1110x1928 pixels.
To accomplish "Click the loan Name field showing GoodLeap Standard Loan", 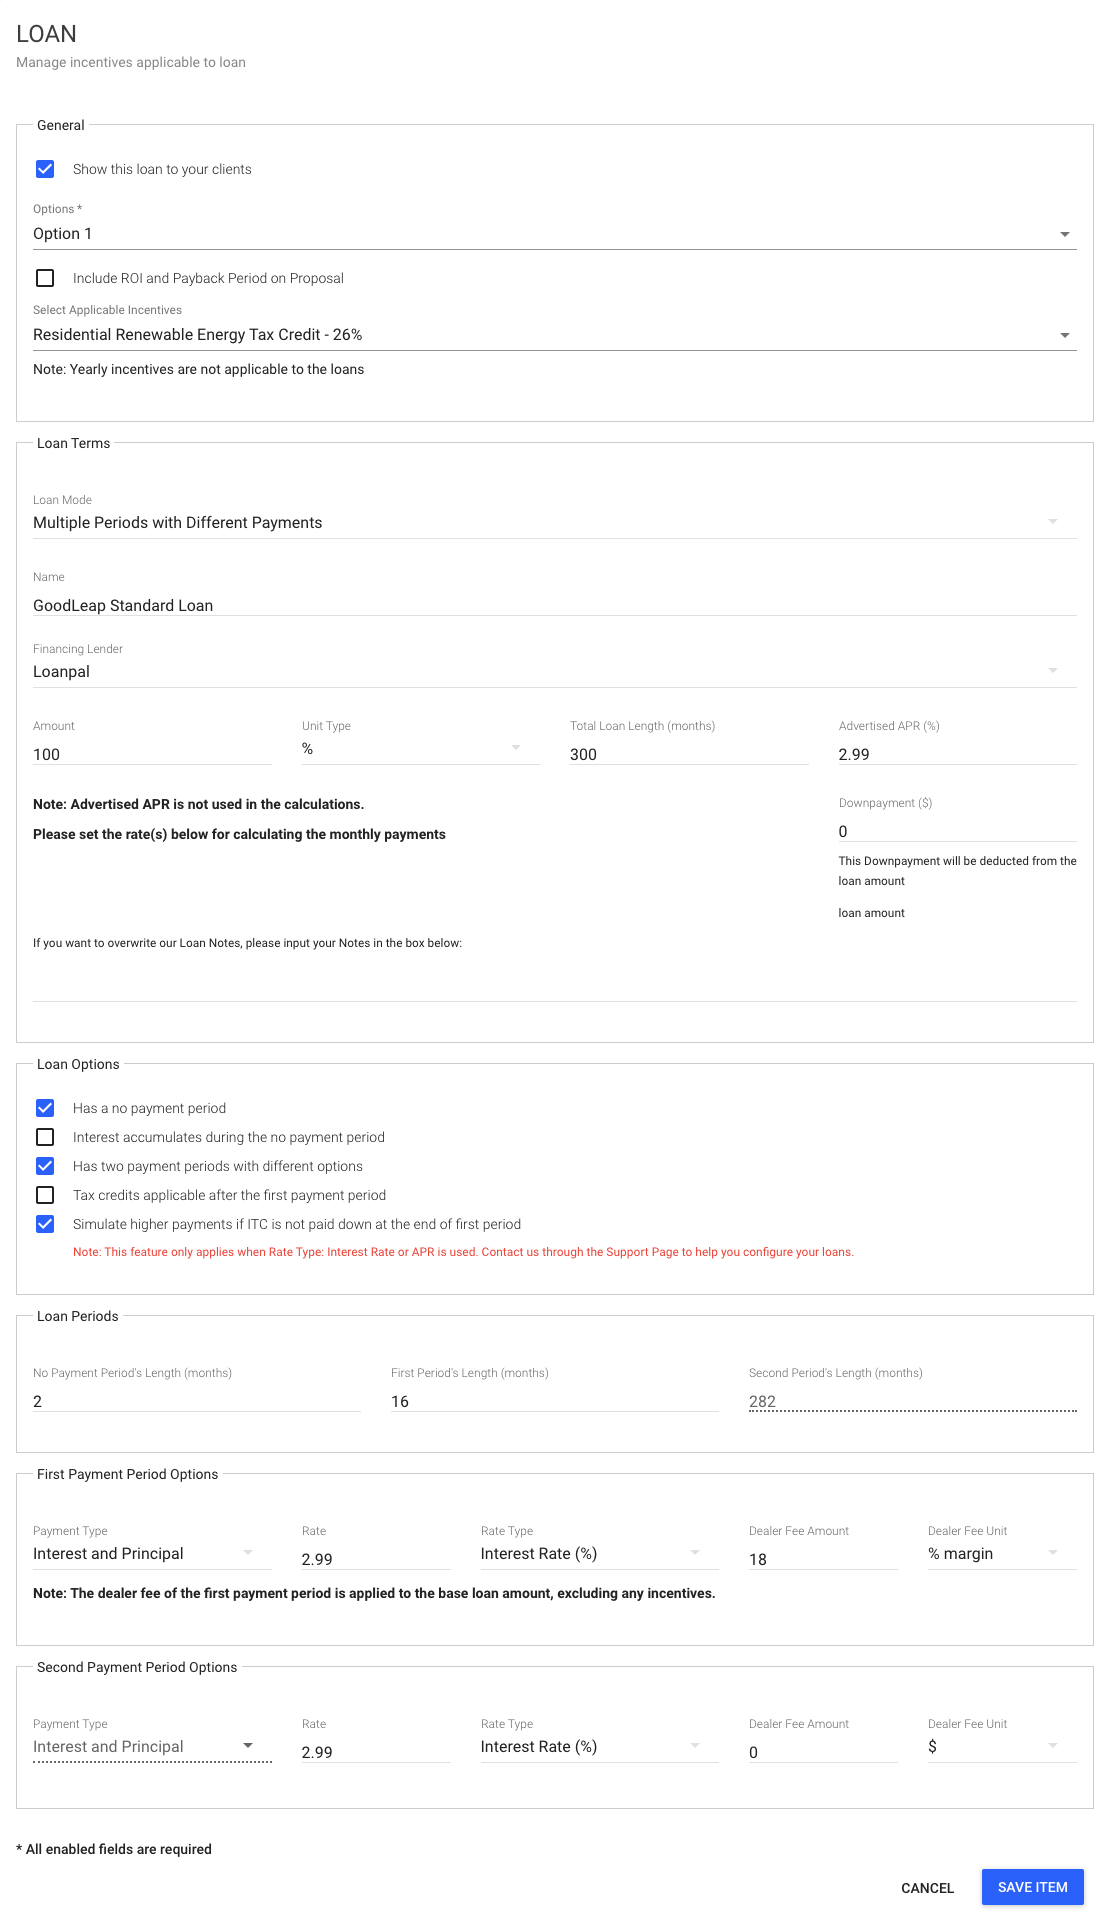I will 400,605.
